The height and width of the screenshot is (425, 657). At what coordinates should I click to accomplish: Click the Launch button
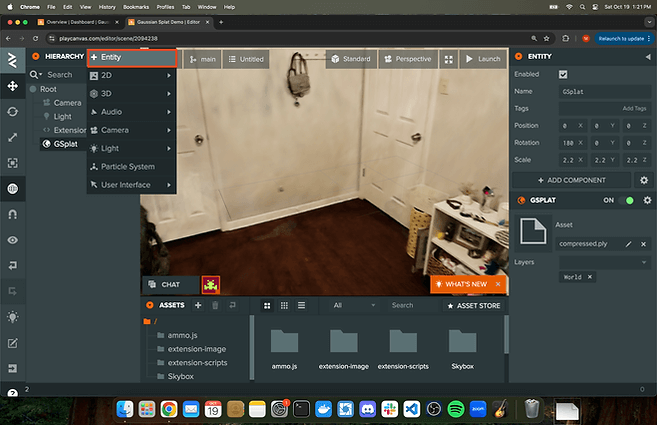[x=482, y=59]
